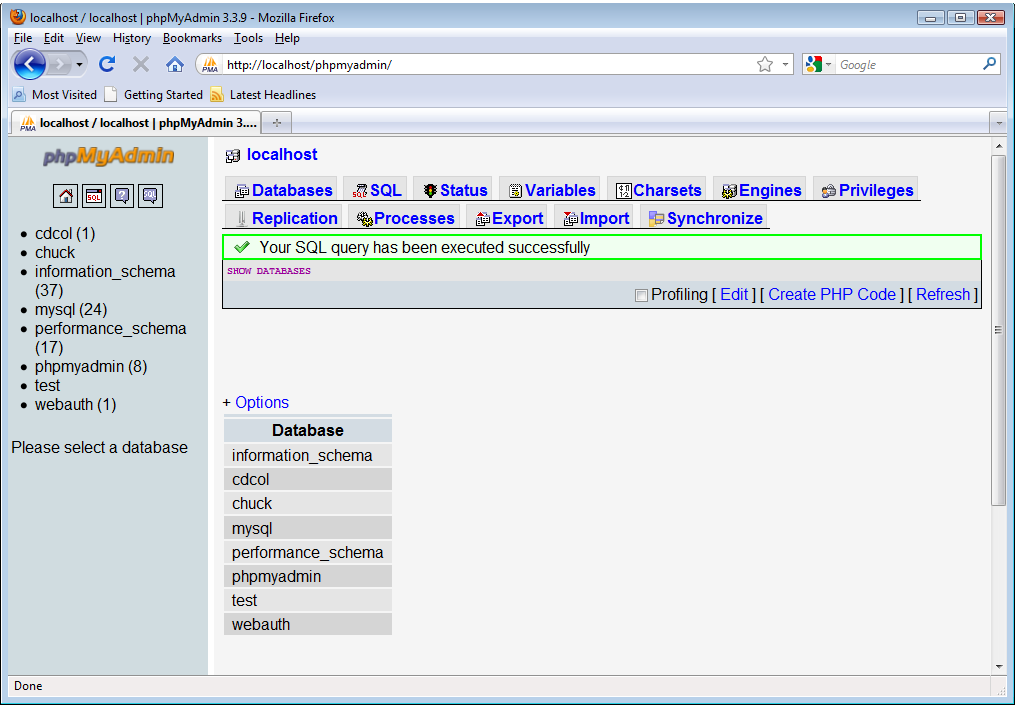Click the server icon beside localhost heading
This screenshot has width=1015, height=705.
pyautogui.click(x=232, y=155)
